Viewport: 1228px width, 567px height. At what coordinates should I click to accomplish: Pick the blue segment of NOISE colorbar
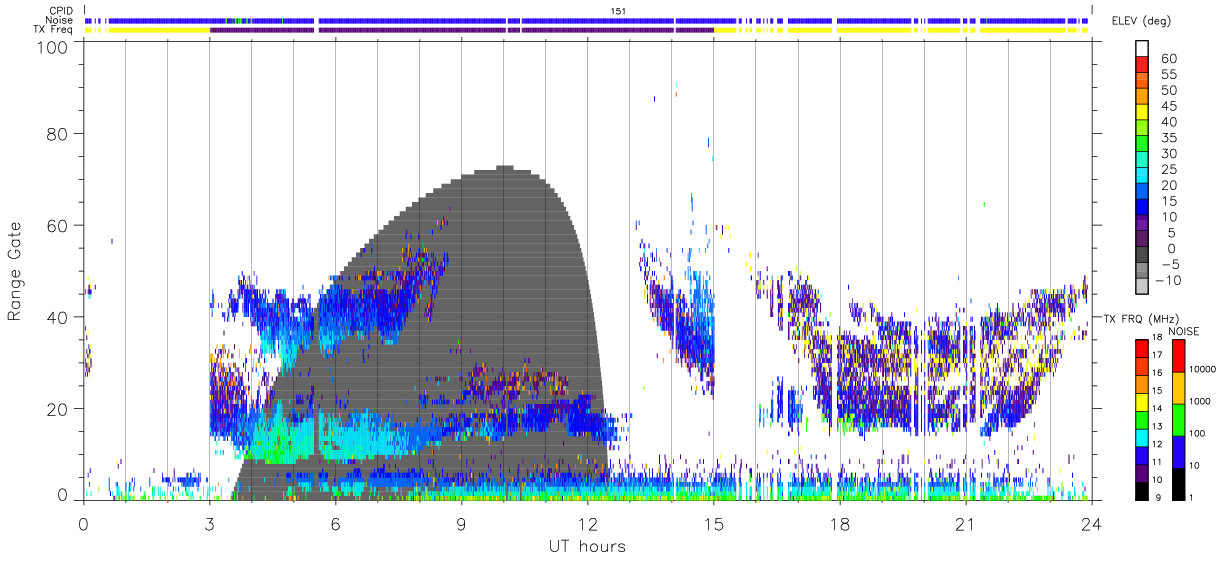[1178, 451]
